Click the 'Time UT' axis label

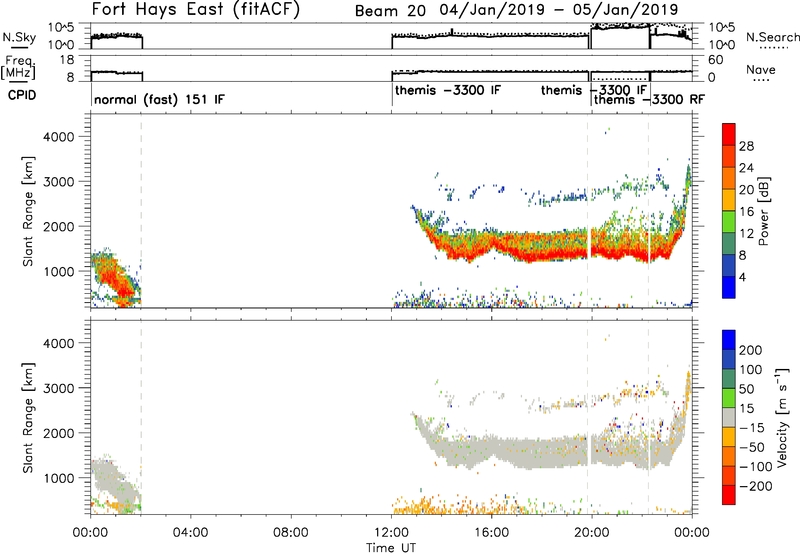[x=391, y=548]
